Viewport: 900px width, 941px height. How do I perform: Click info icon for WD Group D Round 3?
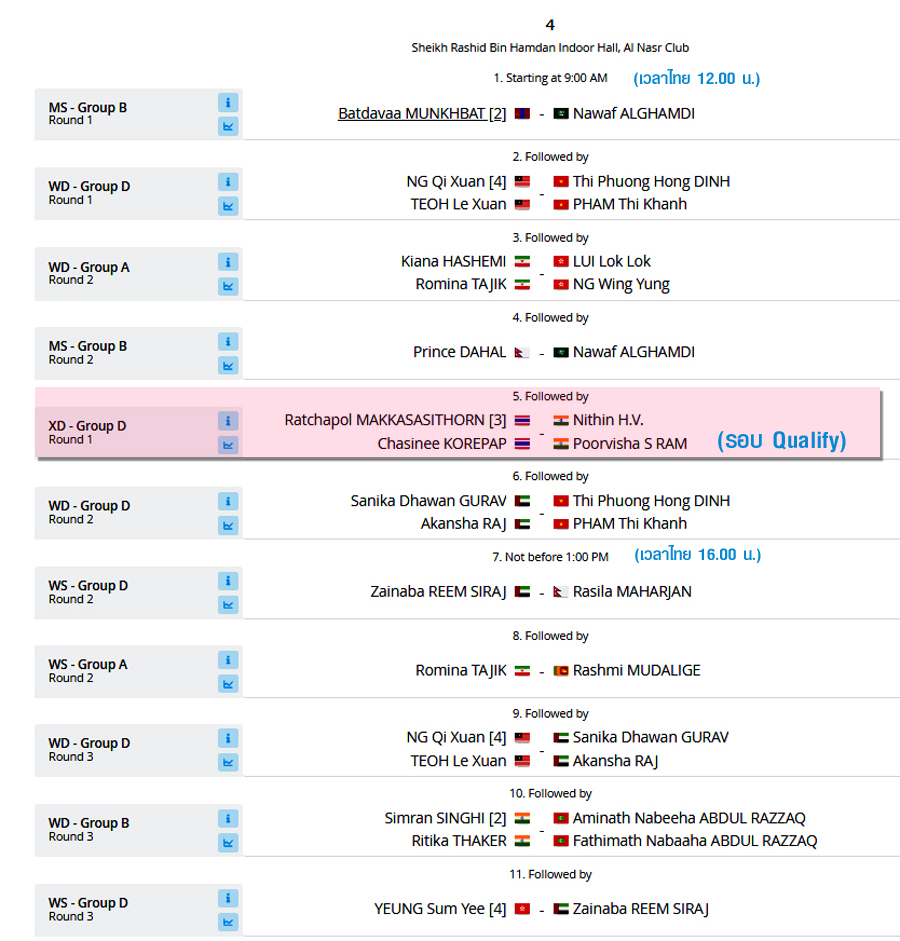pos(228,738)
